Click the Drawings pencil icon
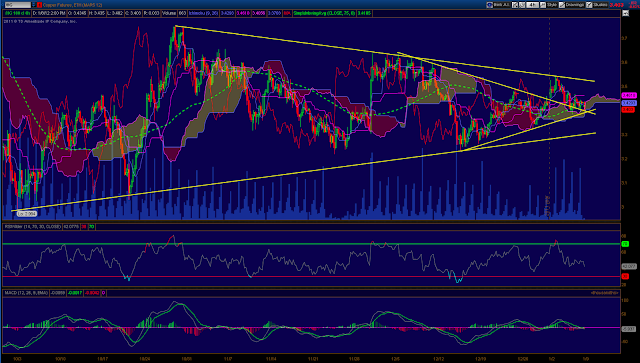The image size is (640, 363). click(x=562, y=5)
